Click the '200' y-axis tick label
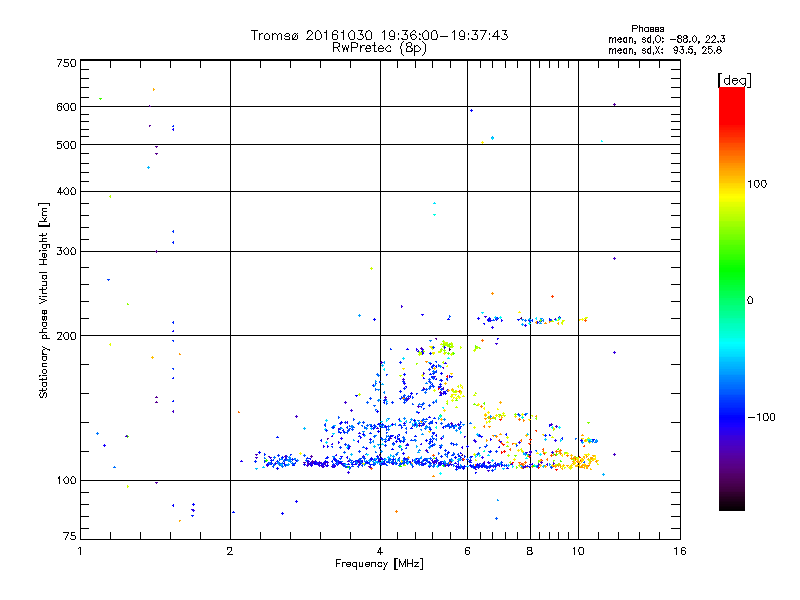The width and height of the screenshot is (800, 600). [x=66, y=336]
